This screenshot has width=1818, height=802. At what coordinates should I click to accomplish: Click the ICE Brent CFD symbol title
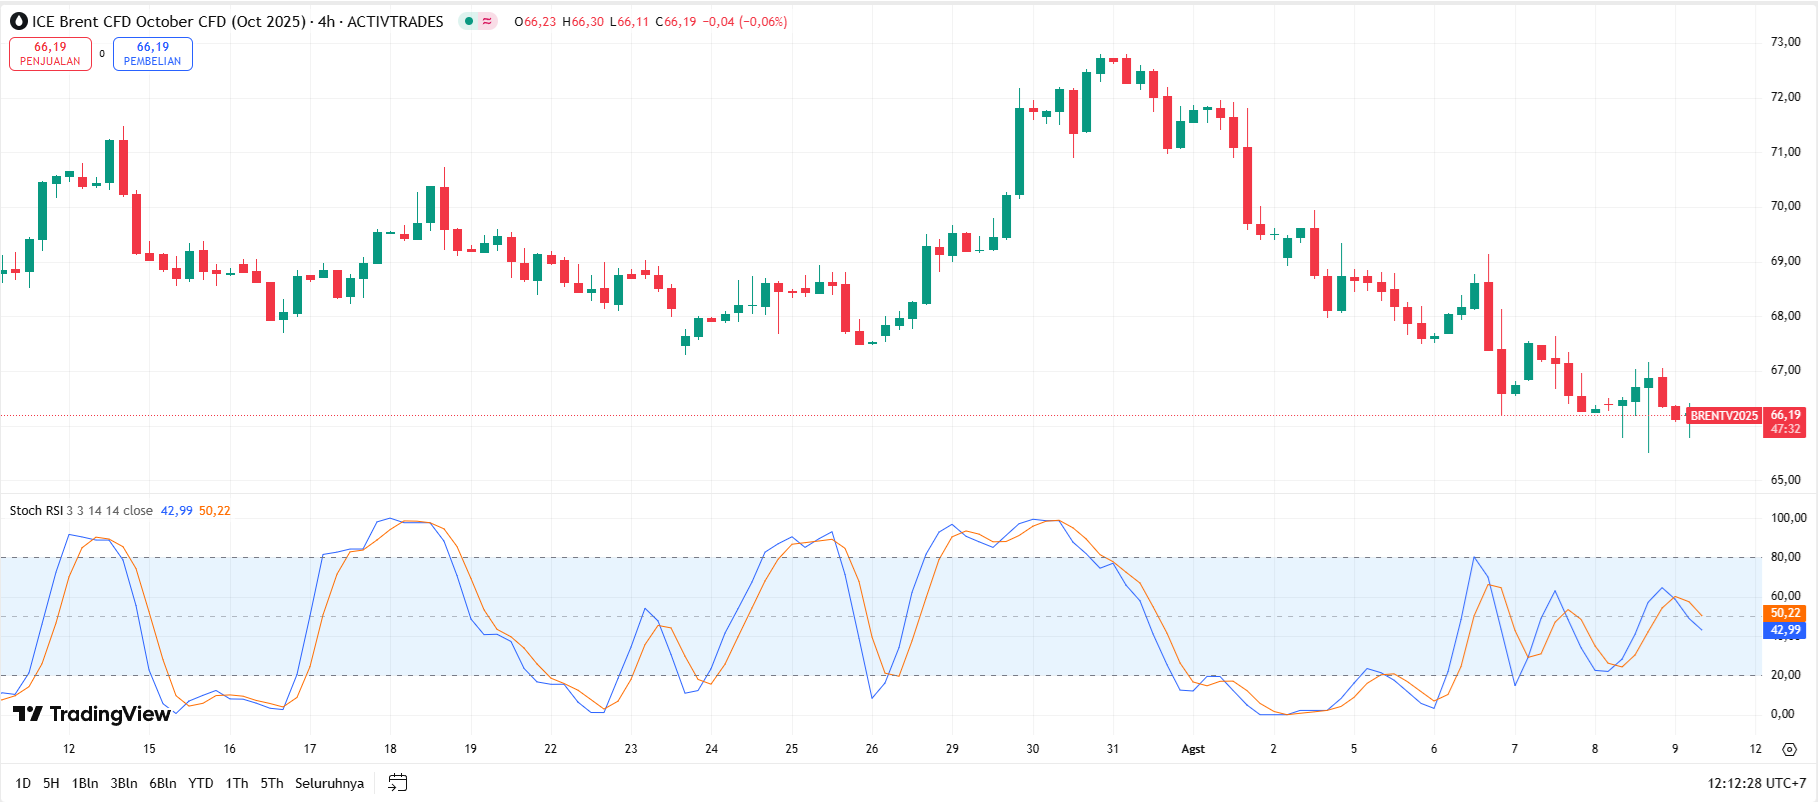click(x=168, y=21)
